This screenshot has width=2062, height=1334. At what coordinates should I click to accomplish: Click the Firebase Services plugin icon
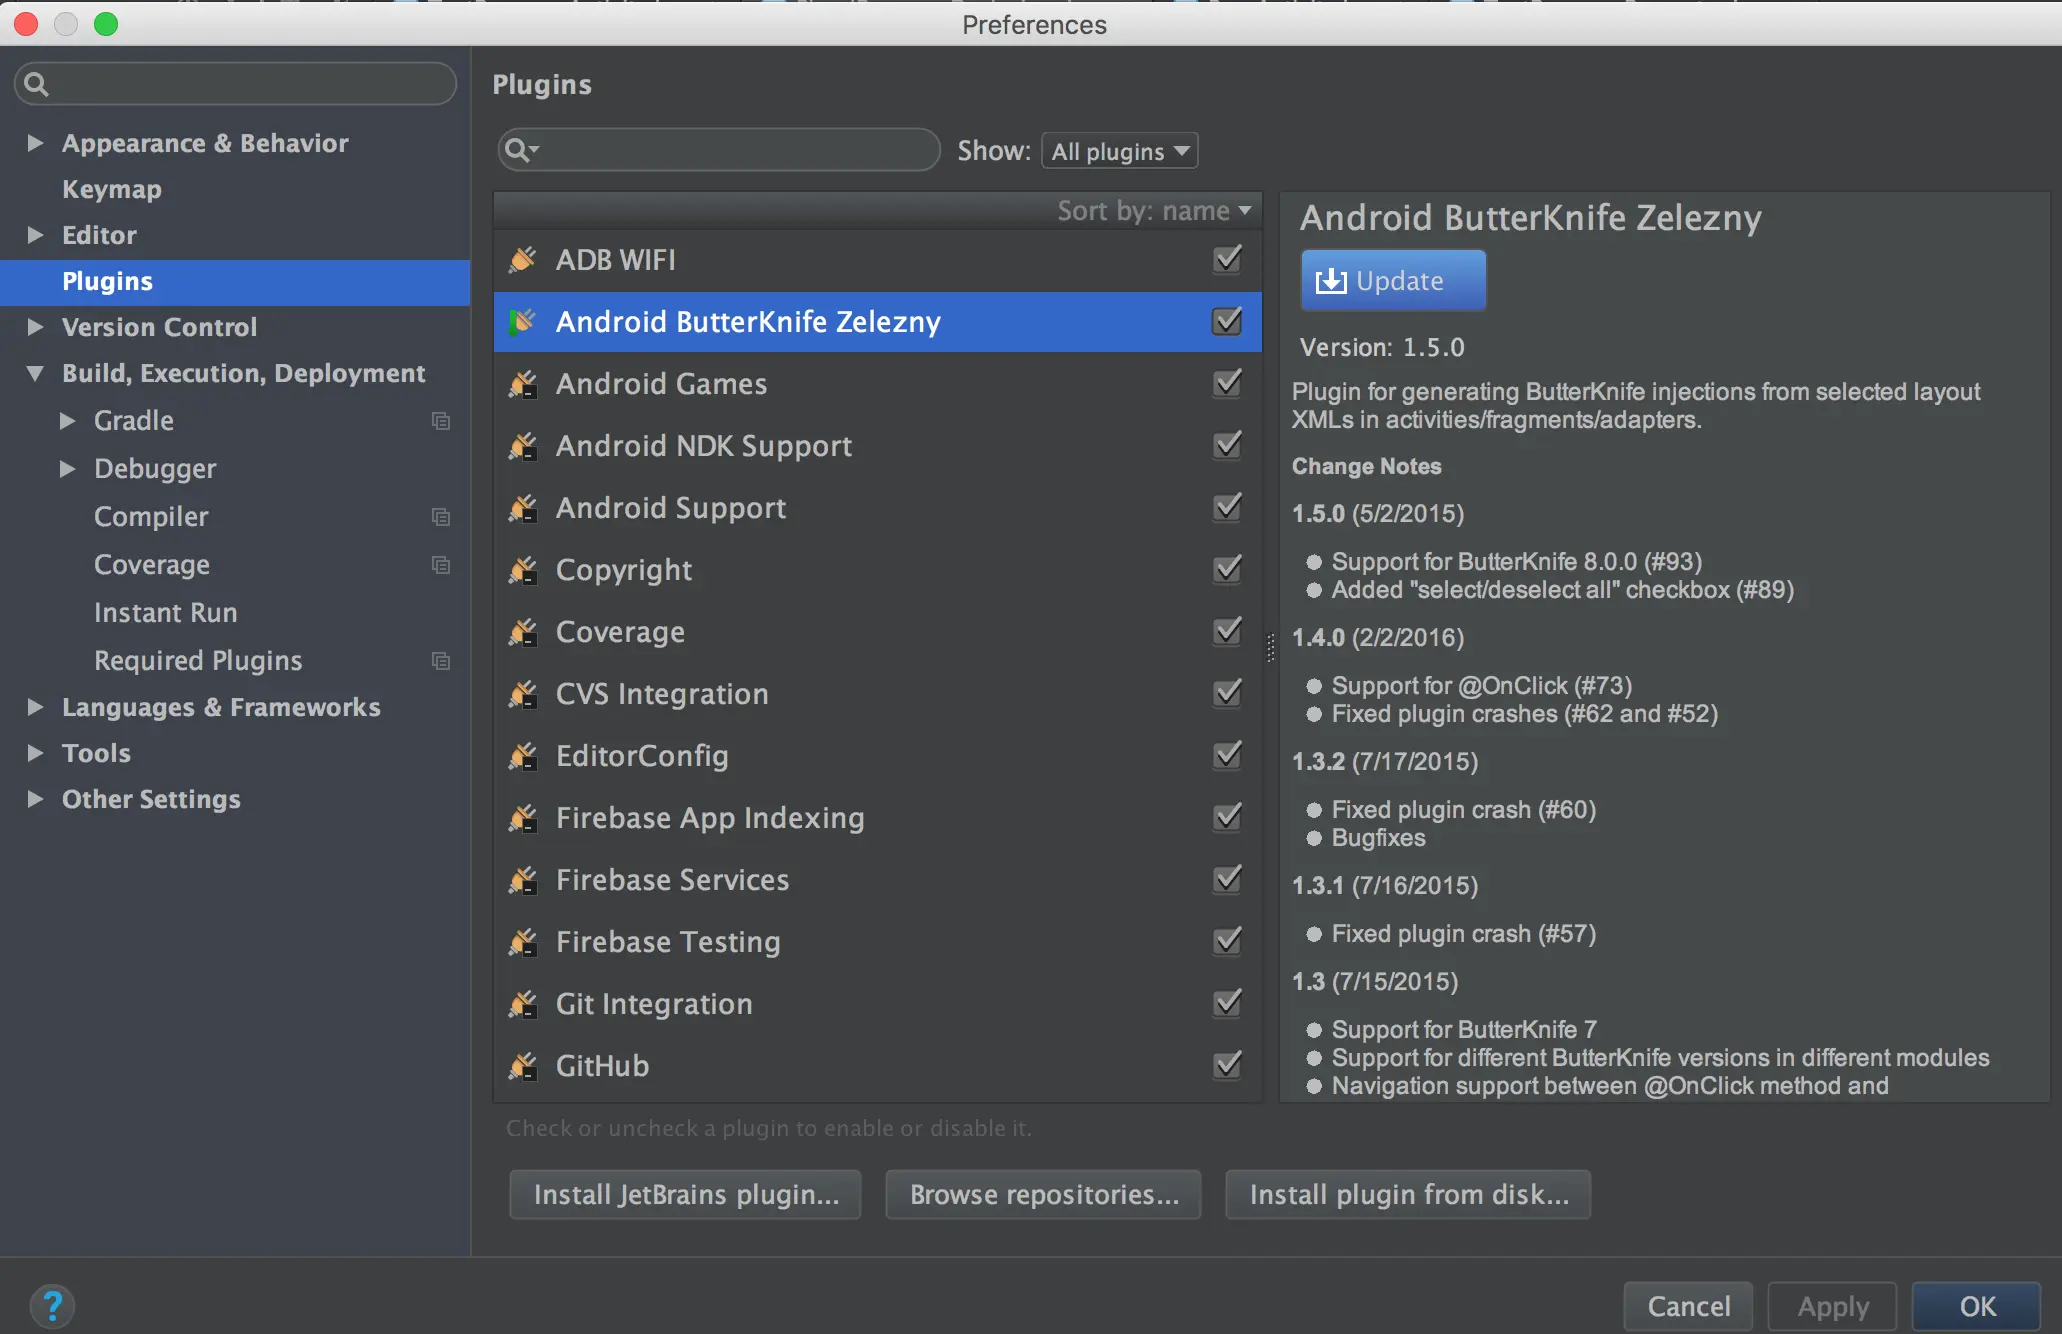523,880
